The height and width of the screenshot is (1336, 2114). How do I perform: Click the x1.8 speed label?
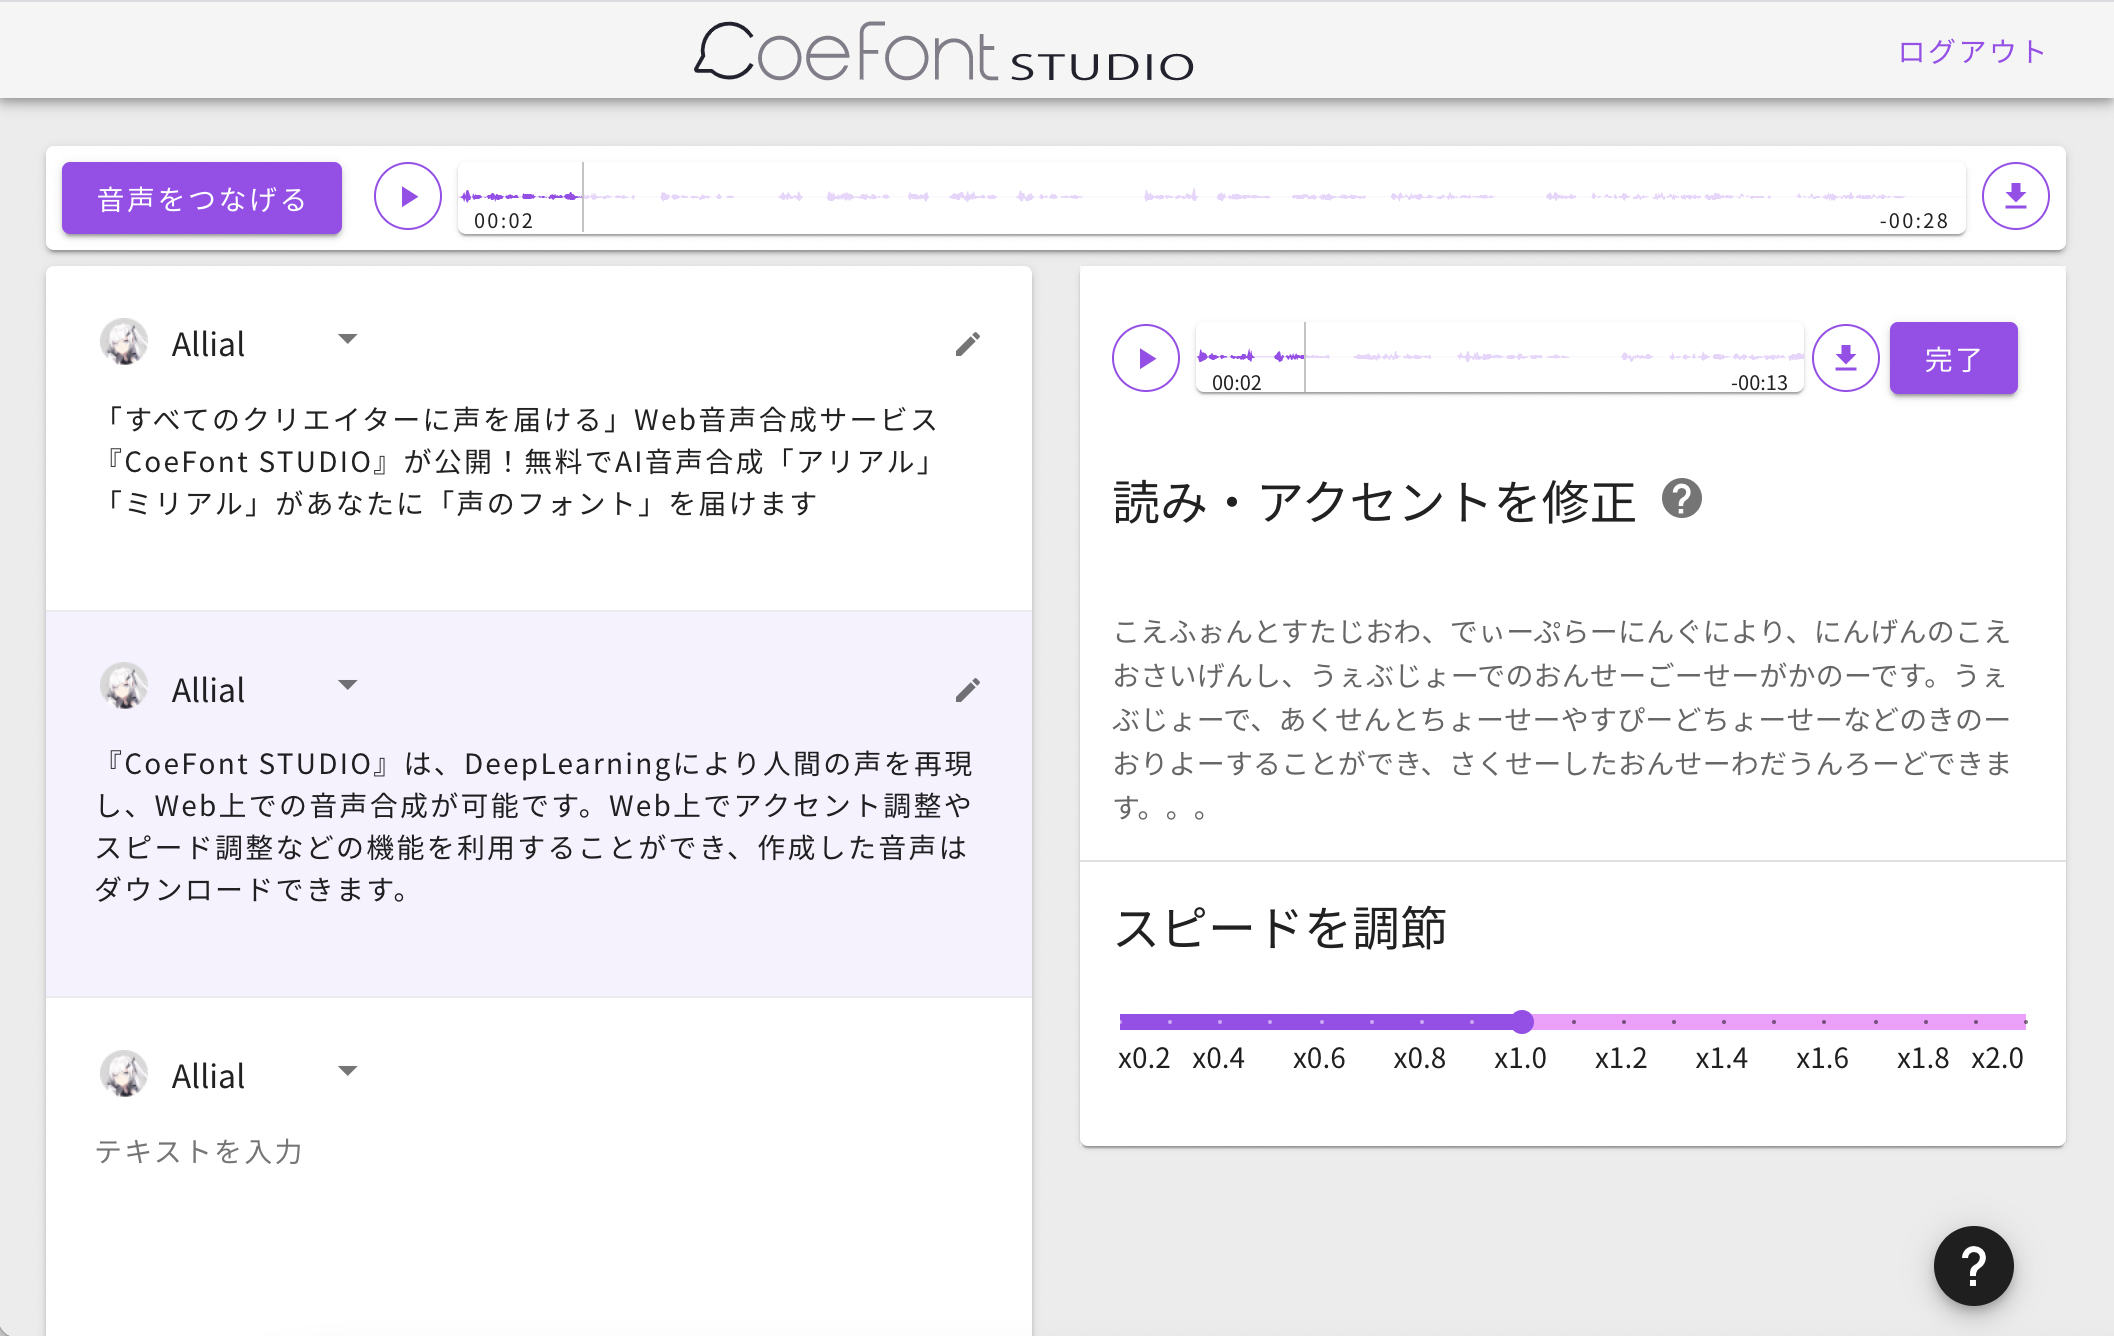point(1923,1058)
